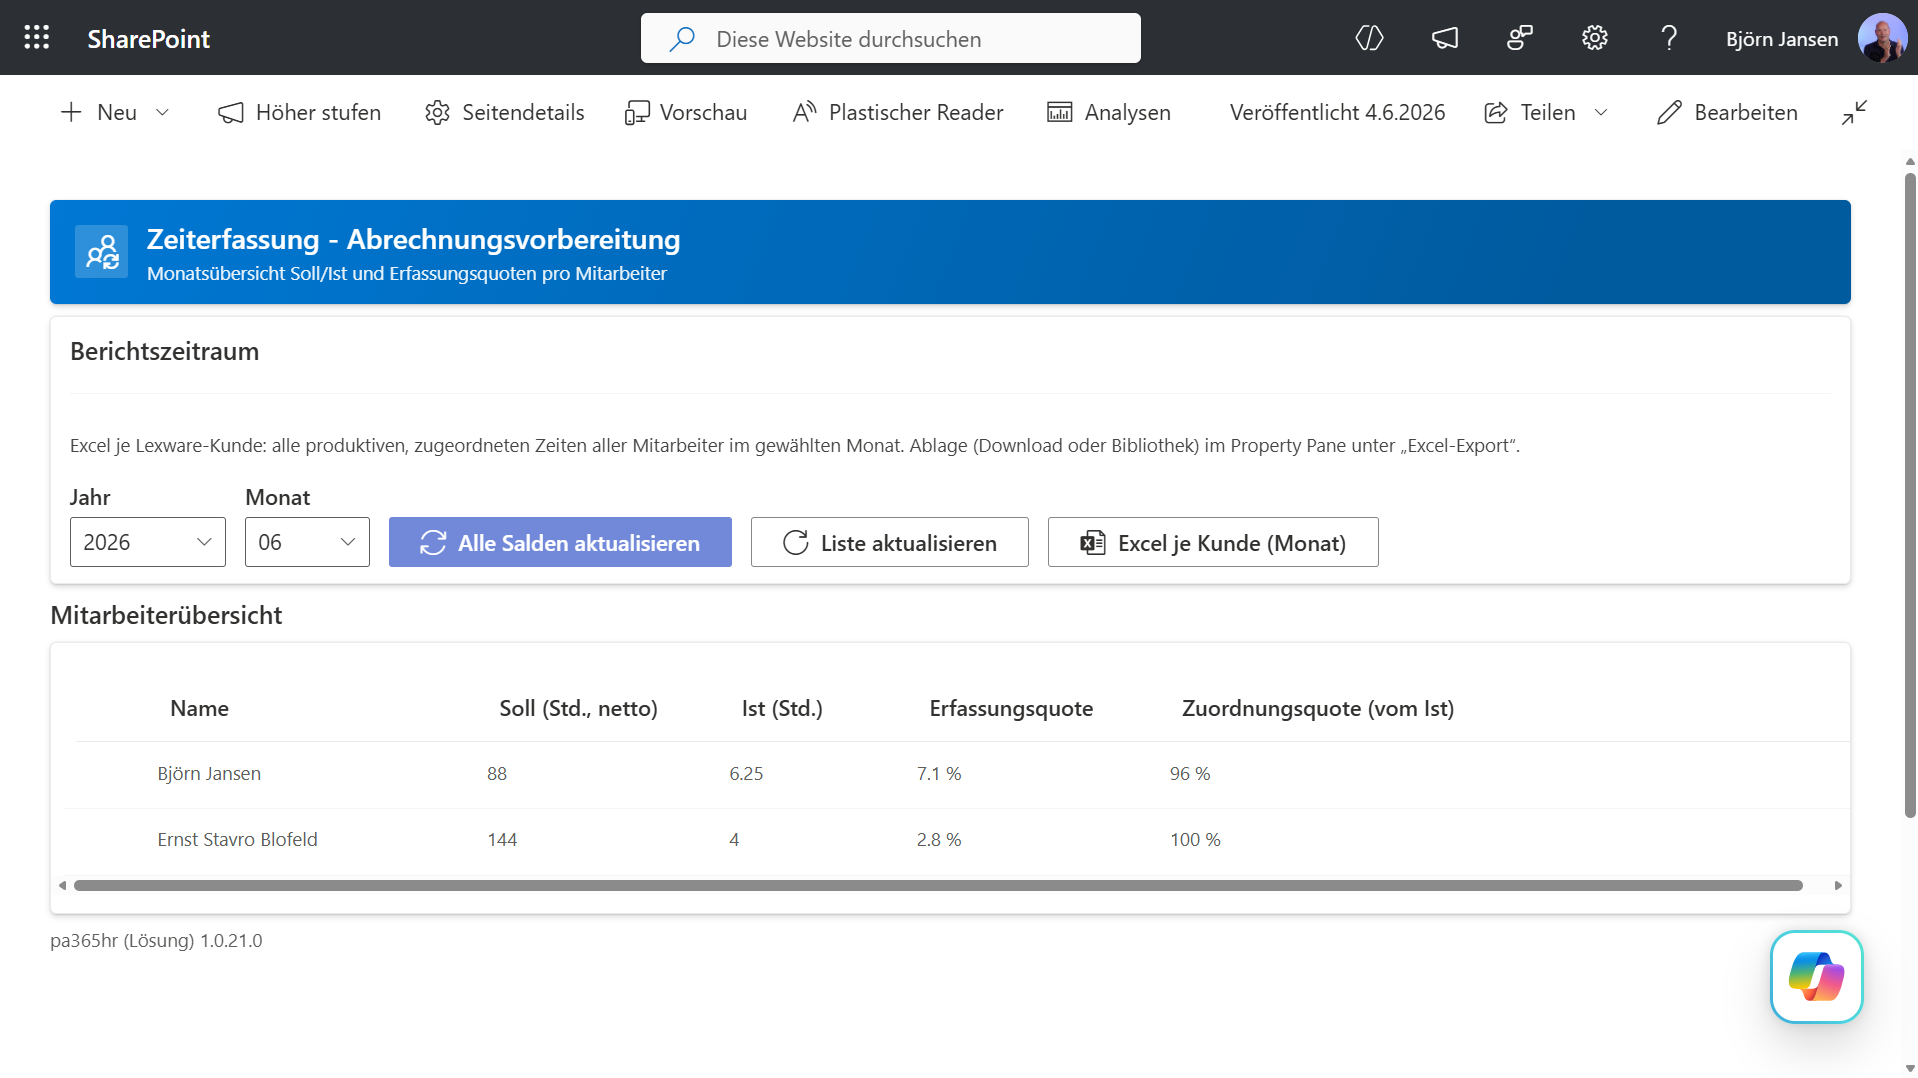Image resolution: width=1918 pixels, height=1078 pixels.
Task: Click the Excel icon on export button
Action: (x=1092, y=543)
